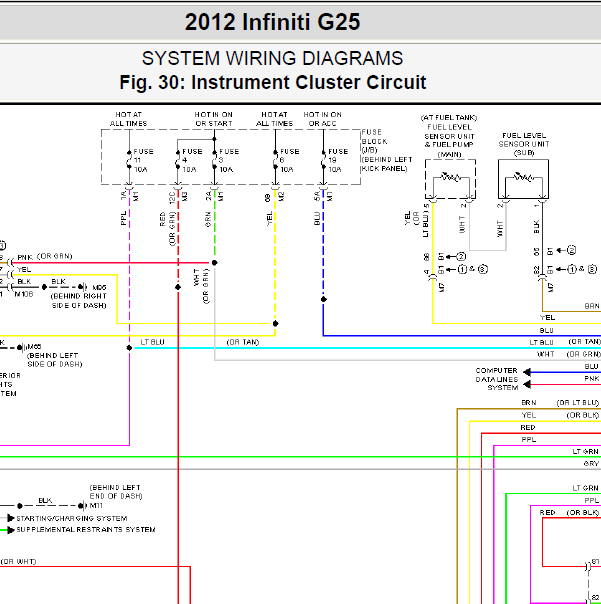Click the "M106" connector label
Viewport: 601px width, 604px height.
tap(24, 294)
